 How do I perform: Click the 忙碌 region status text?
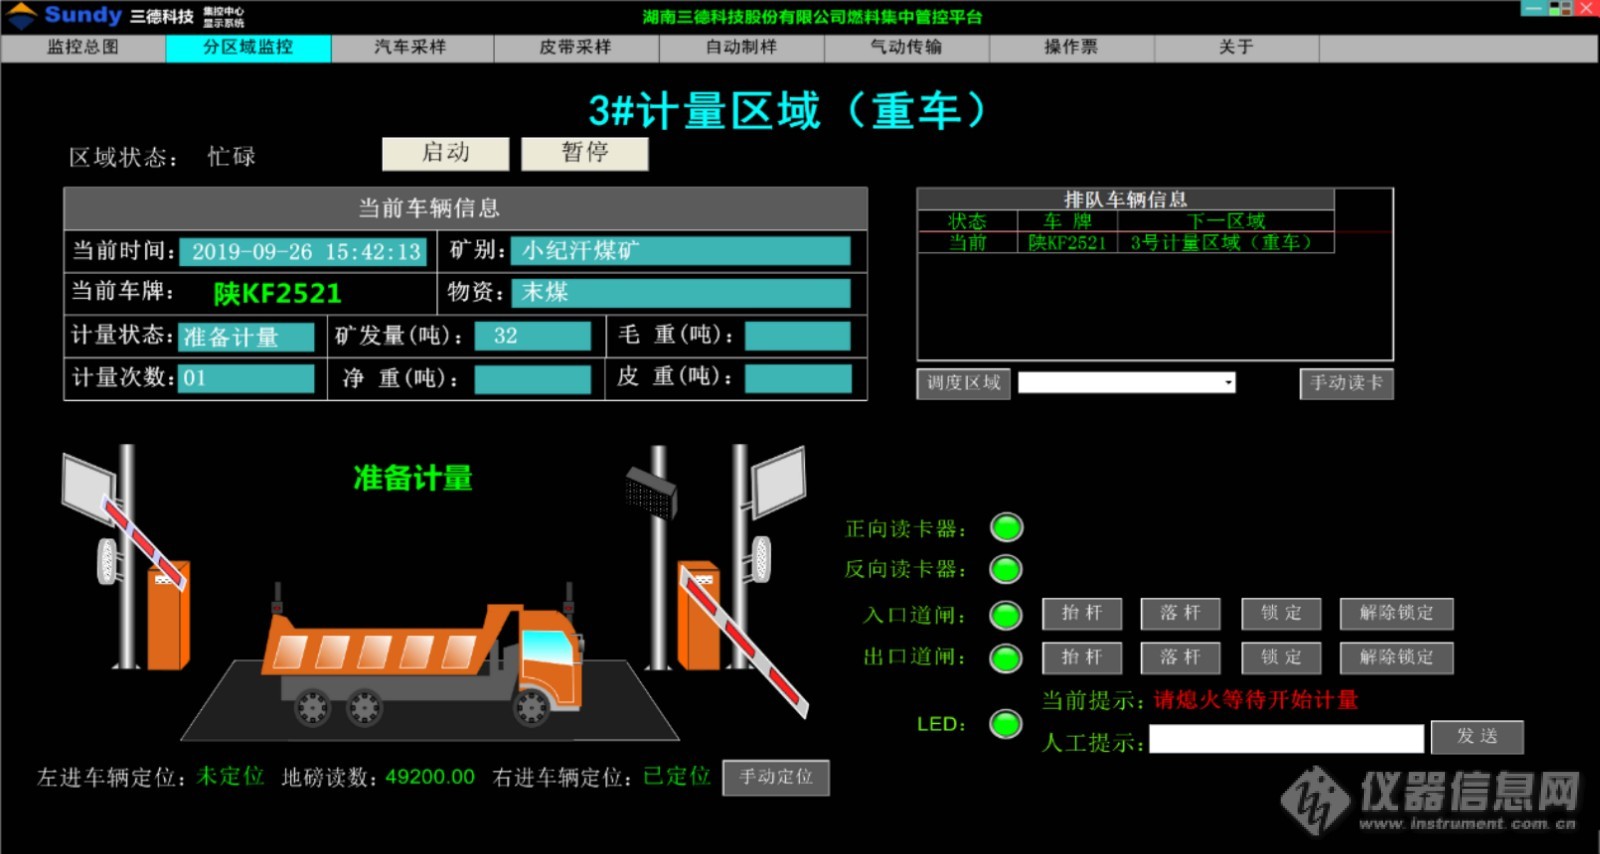pos(232,157)
